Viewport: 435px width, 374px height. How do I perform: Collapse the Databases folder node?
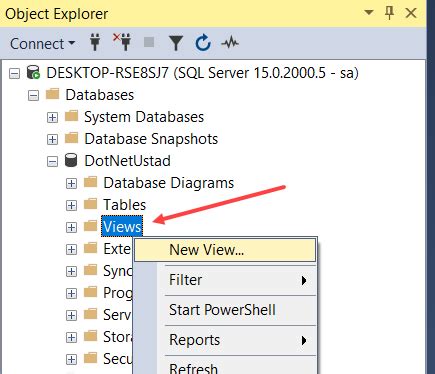[33, 95]
